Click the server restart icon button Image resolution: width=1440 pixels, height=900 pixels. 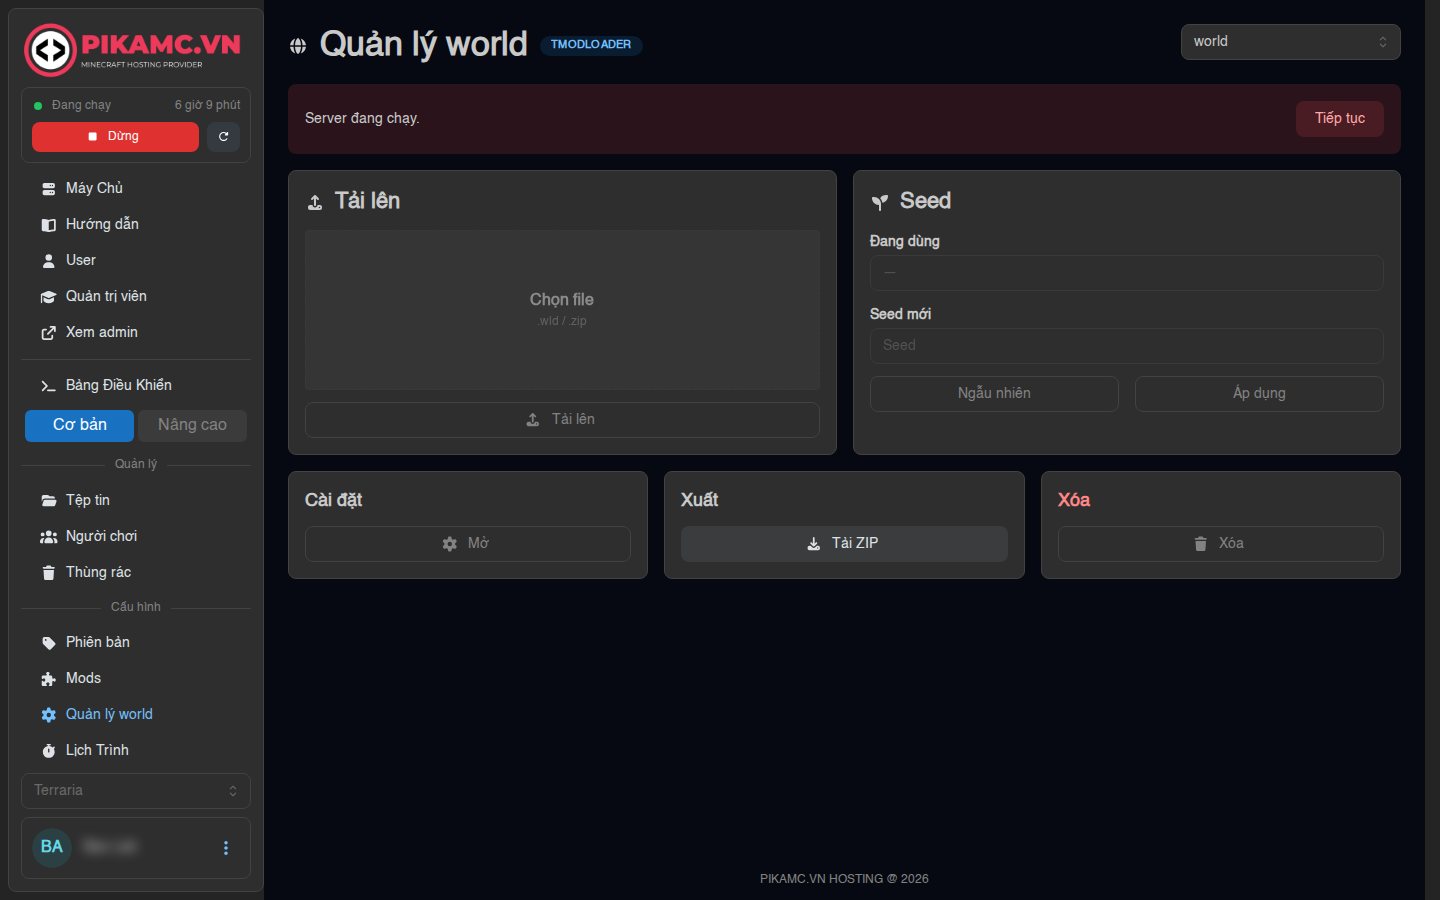[x=224, y=137]
